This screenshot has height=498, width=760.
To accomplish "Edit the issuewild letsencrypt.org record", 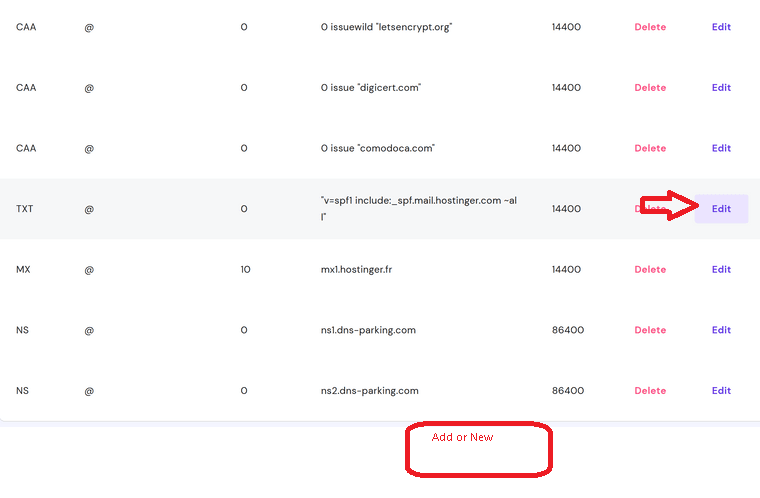I will coord(721,27).
